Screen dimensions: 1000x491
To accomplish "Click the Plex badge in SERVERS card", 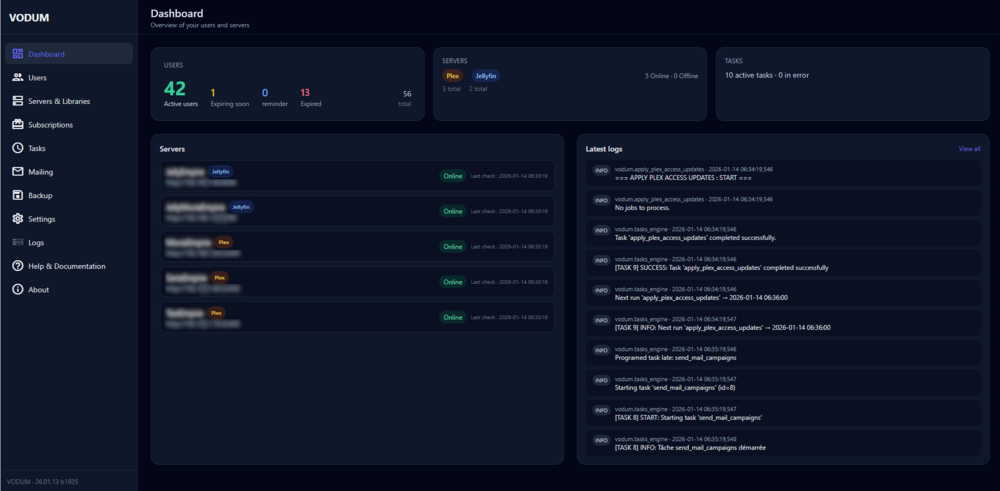I will 453,76.
